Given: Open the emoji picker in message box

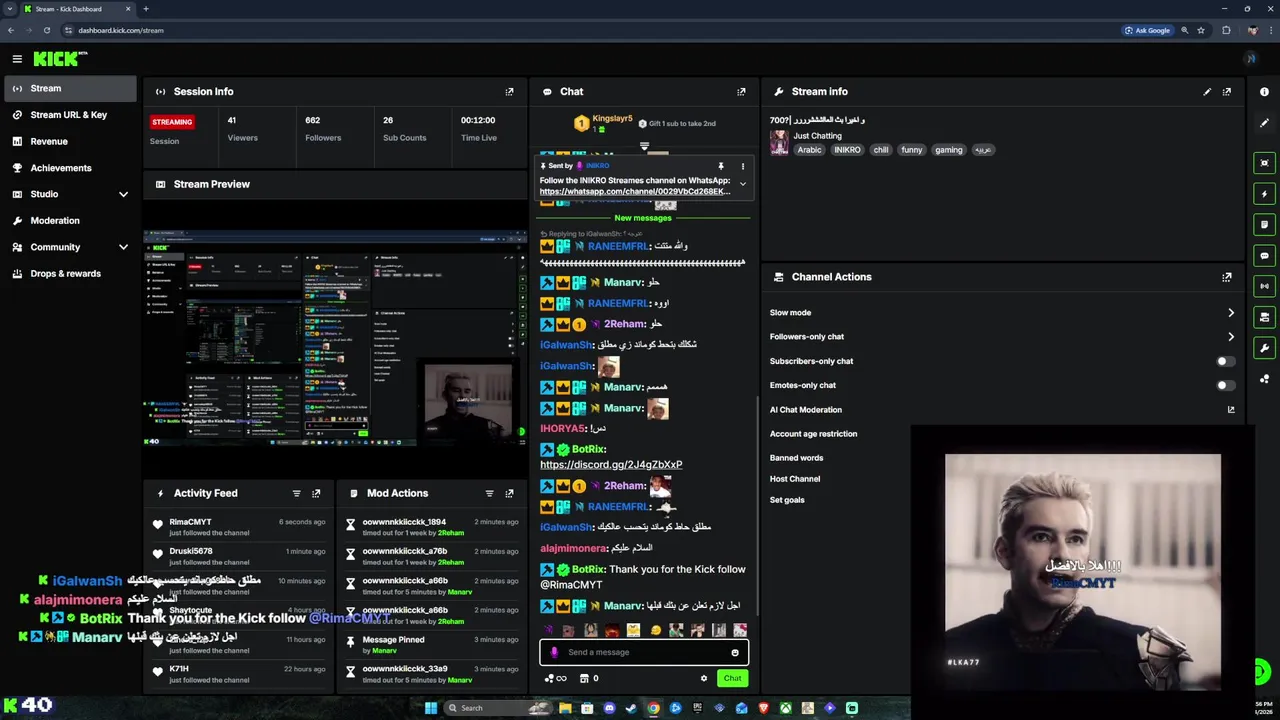Looking at the screenshot, I should (735, 652).
